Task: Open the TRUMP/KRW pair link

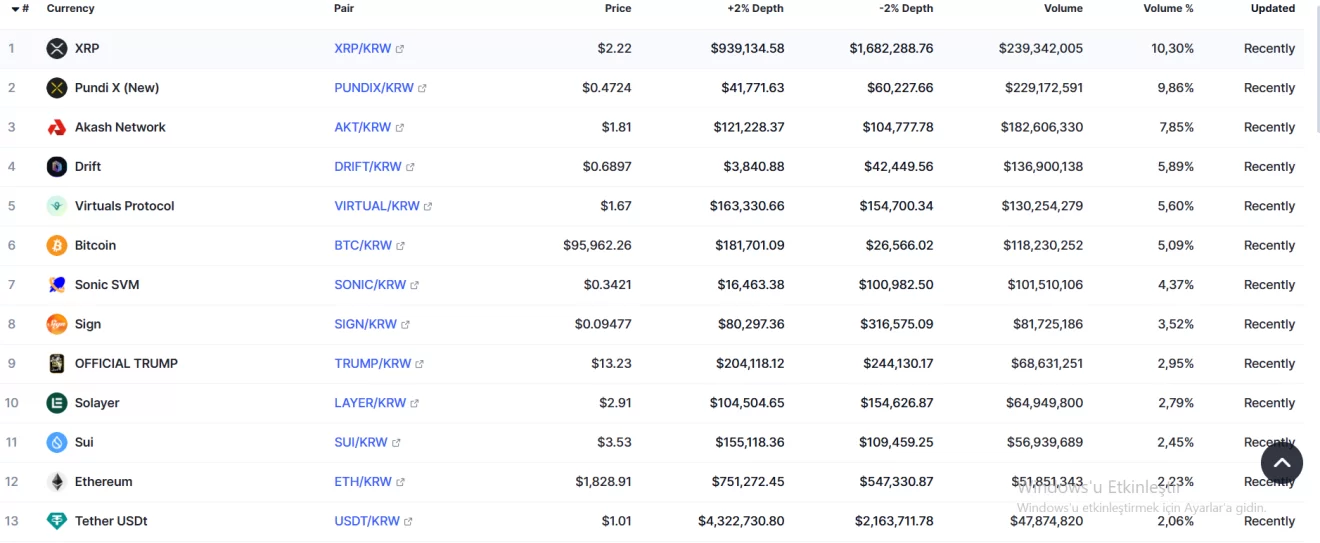Action: pyautogui.click(x=372, y=364)
